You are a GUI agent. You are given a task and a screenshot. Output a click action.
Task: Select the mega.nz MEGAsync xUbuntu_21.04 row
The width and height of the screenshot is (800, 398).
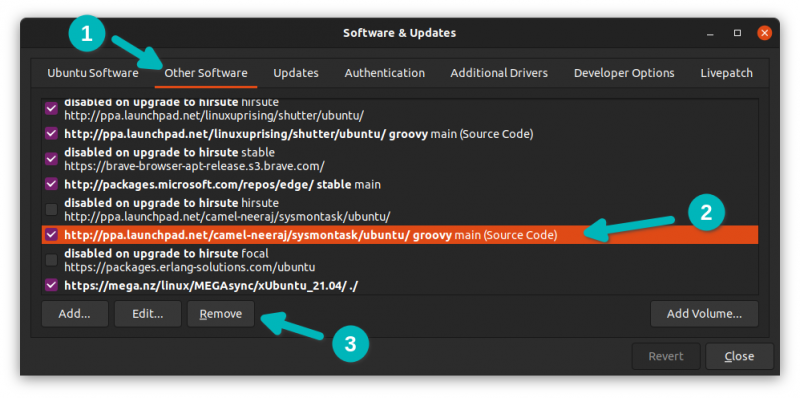point(399,286)
